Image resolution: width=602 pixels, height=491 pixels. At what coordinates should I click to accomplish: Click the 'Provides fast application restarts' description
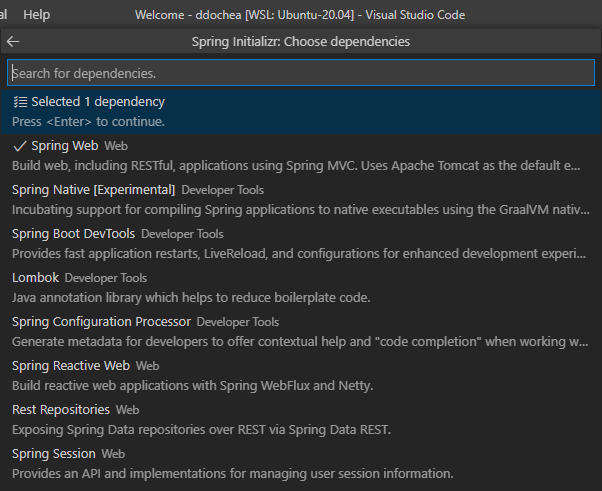click(x=299, y=254)
